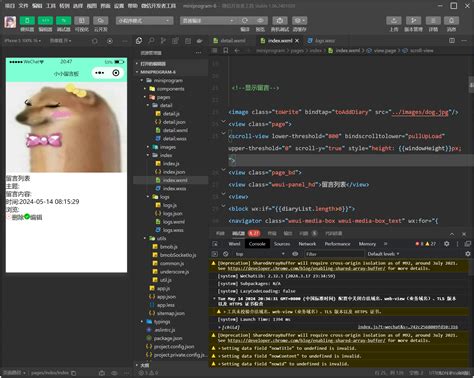474x378 pixels.
Task: Open the Version Management (版本管理) icon
Action: coord(413,21)
